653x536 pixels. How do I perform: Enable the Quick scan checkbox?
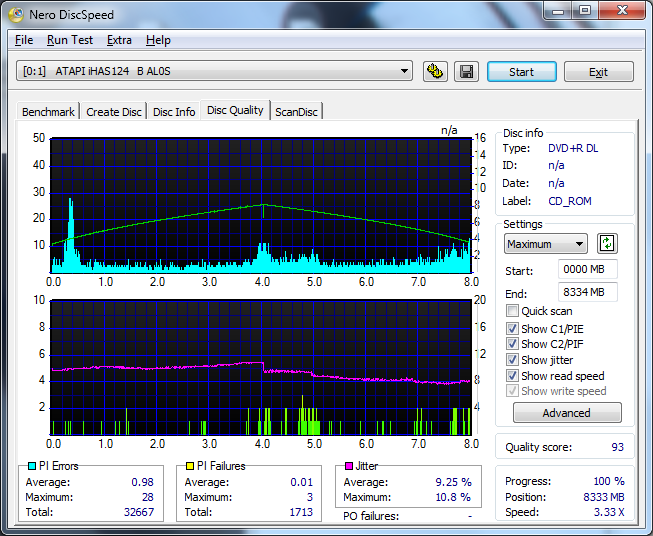513,311
